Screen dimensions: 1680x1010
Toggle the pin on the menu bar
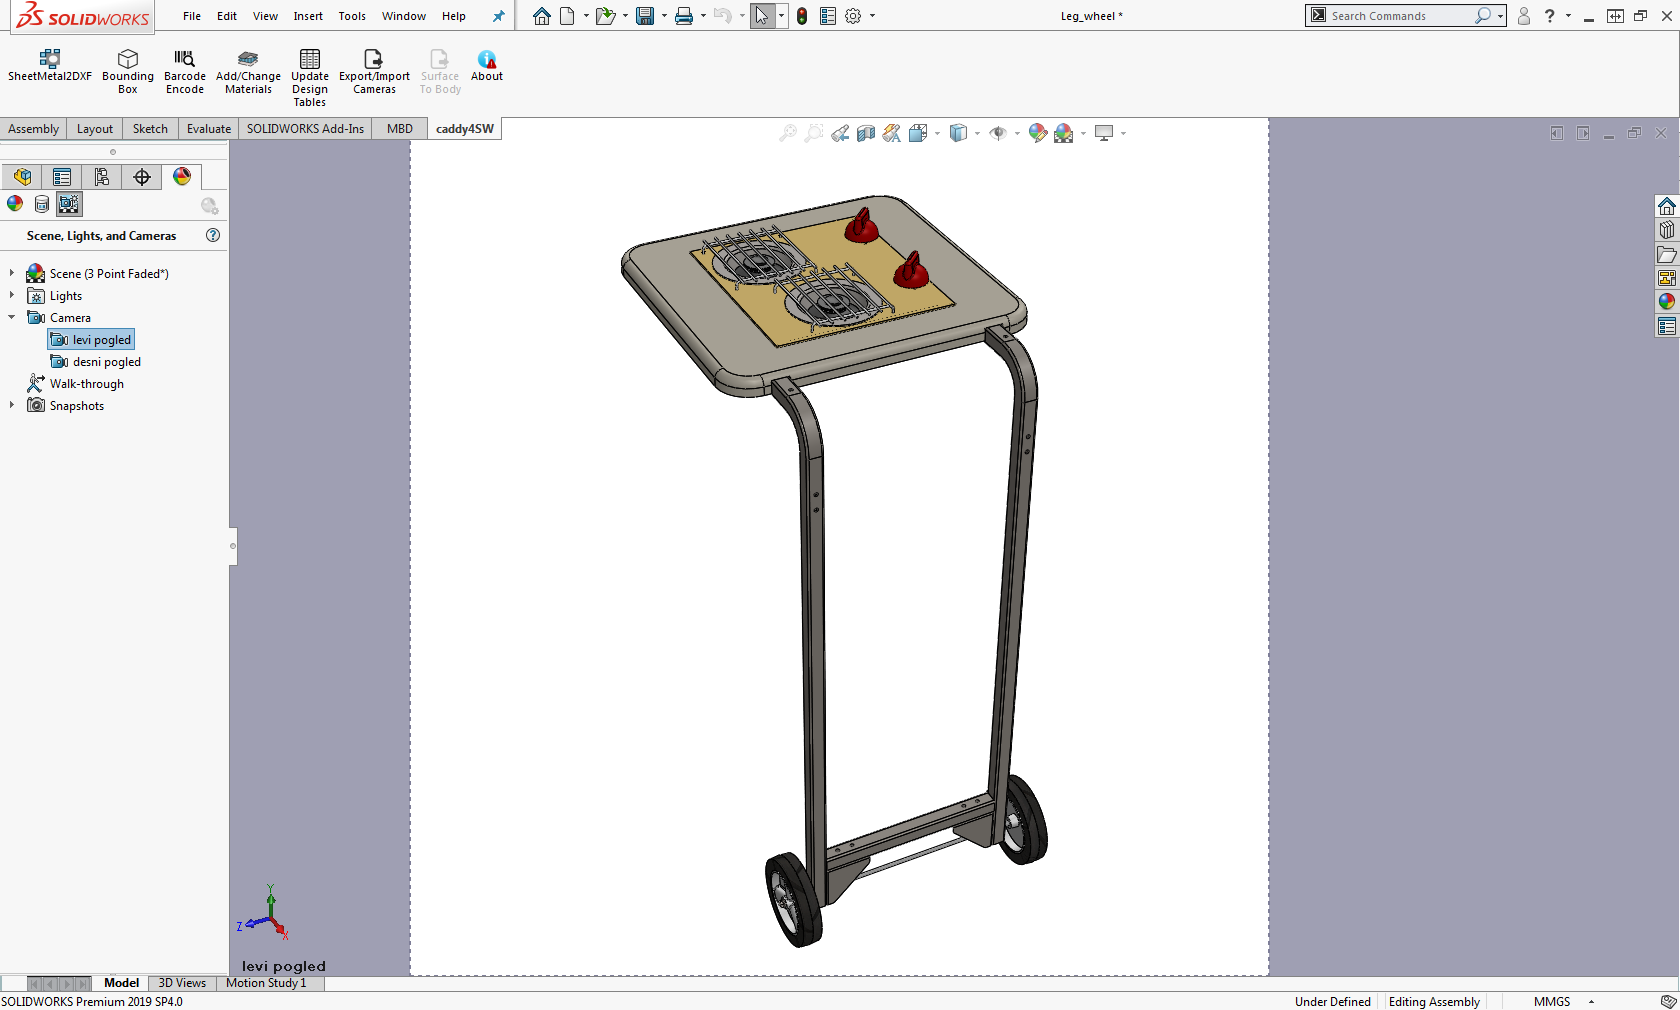click(498, 16)
